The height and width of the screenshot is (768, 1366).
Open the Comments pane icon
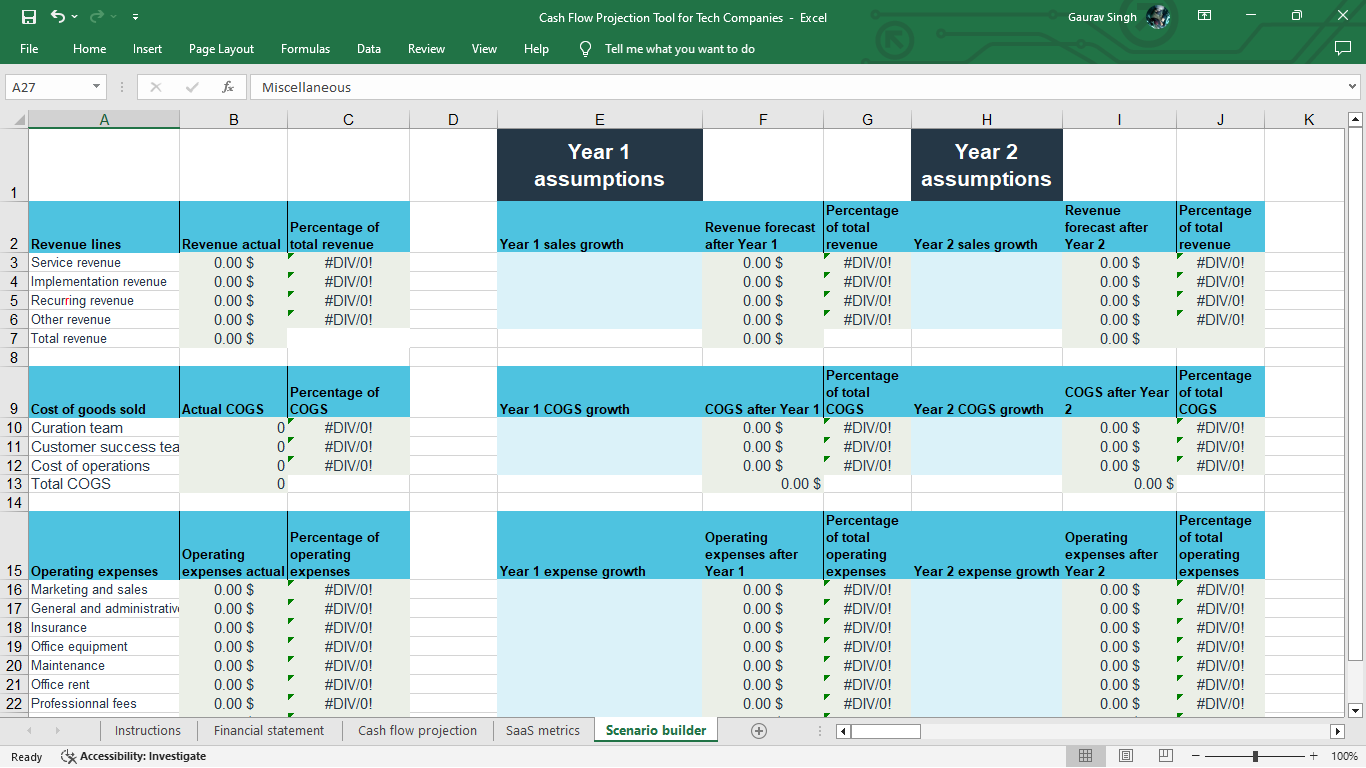(x=1342, y=48)
